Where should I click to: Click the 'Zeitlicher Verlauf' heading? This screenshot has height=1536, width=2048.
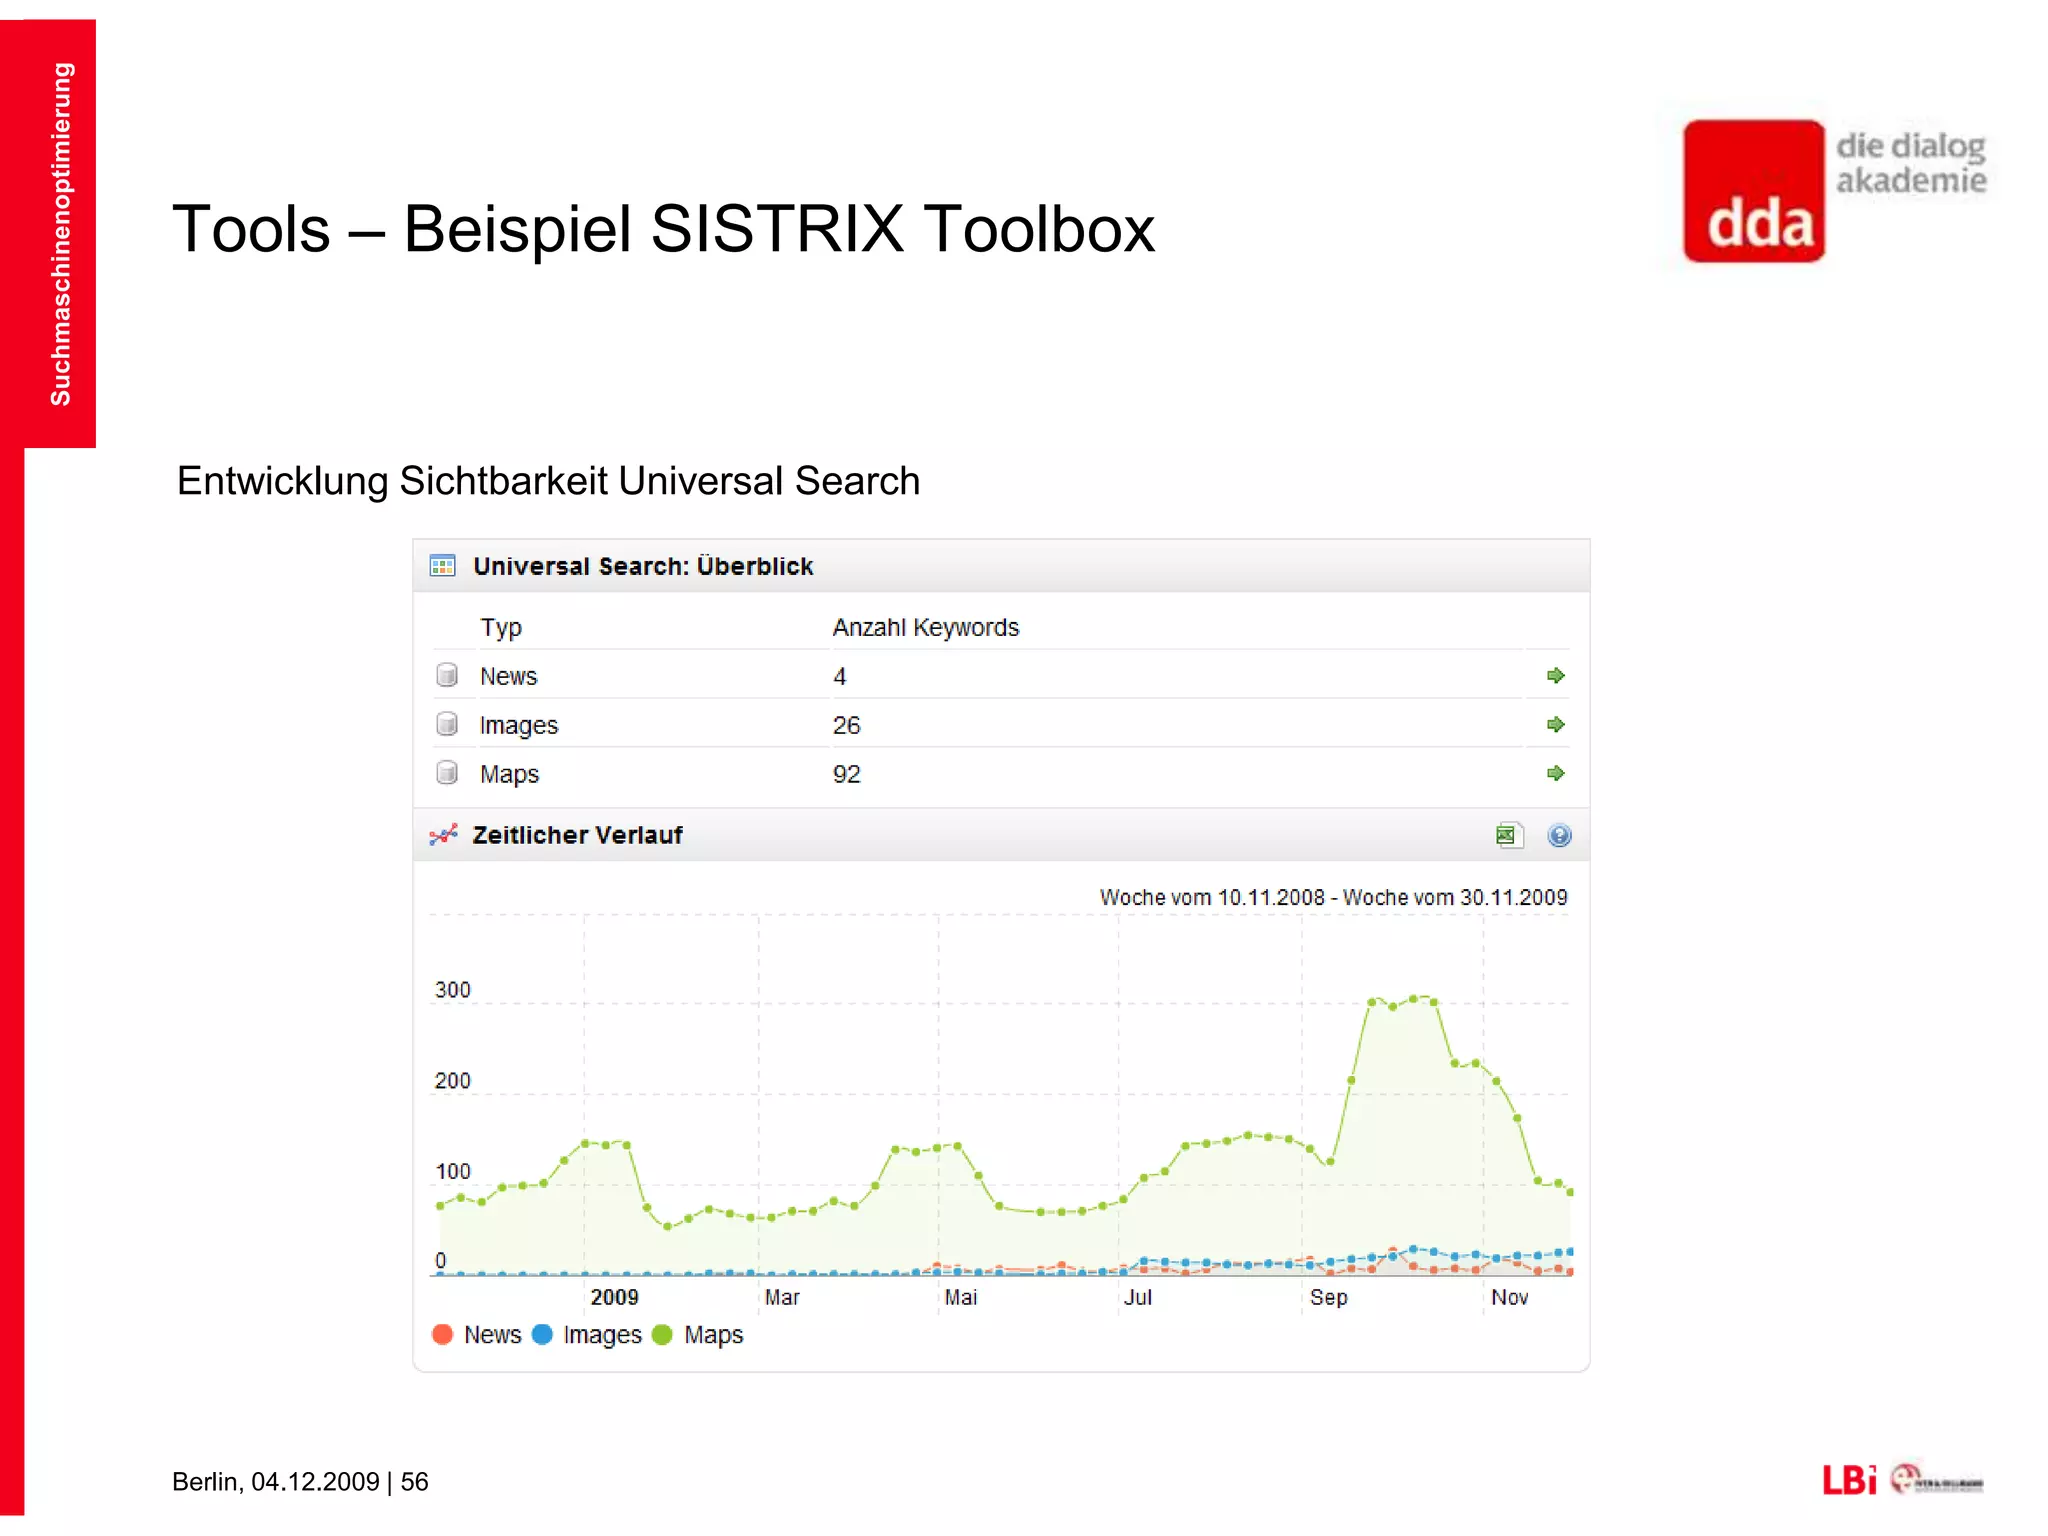[577, 835]
